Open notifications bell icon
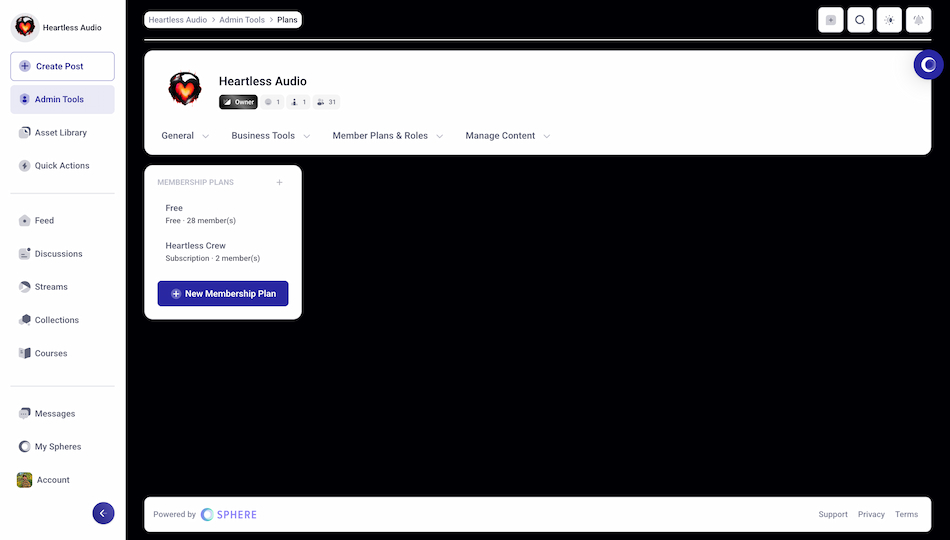The image size is (950, 540). click(x=918, y=20)
